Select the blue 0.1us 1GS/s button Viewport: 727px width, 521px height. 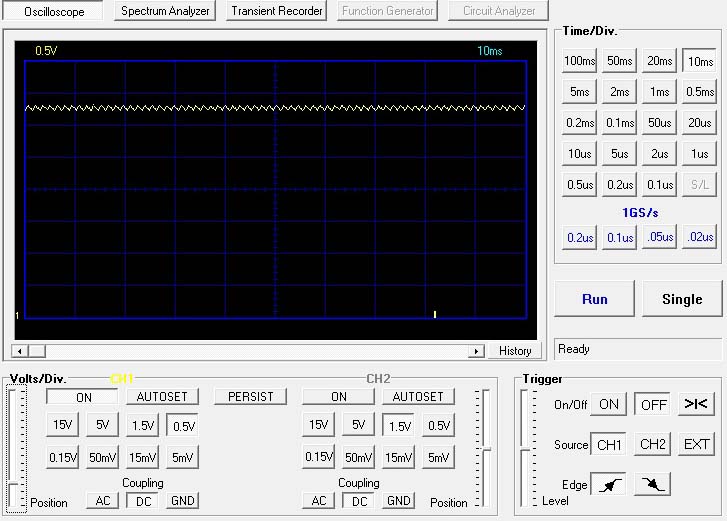click(619, 237)
